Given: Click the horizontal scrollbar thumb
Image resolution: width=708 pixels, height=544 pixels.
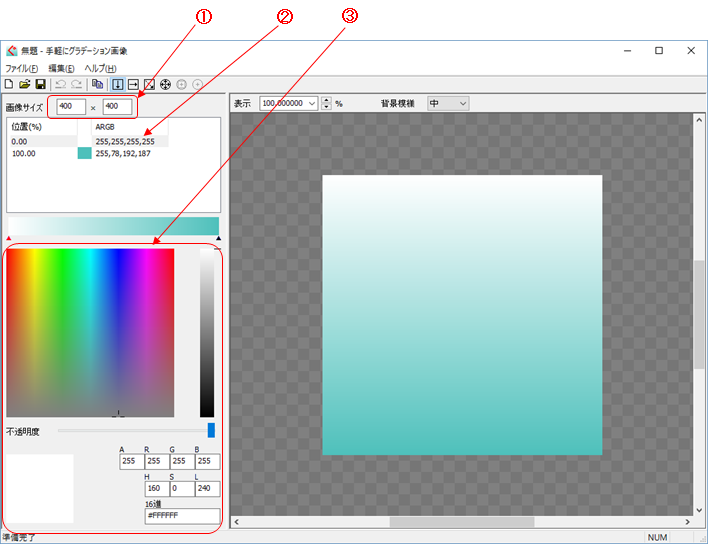Looking at the screenshot, I should pos(462,522).
